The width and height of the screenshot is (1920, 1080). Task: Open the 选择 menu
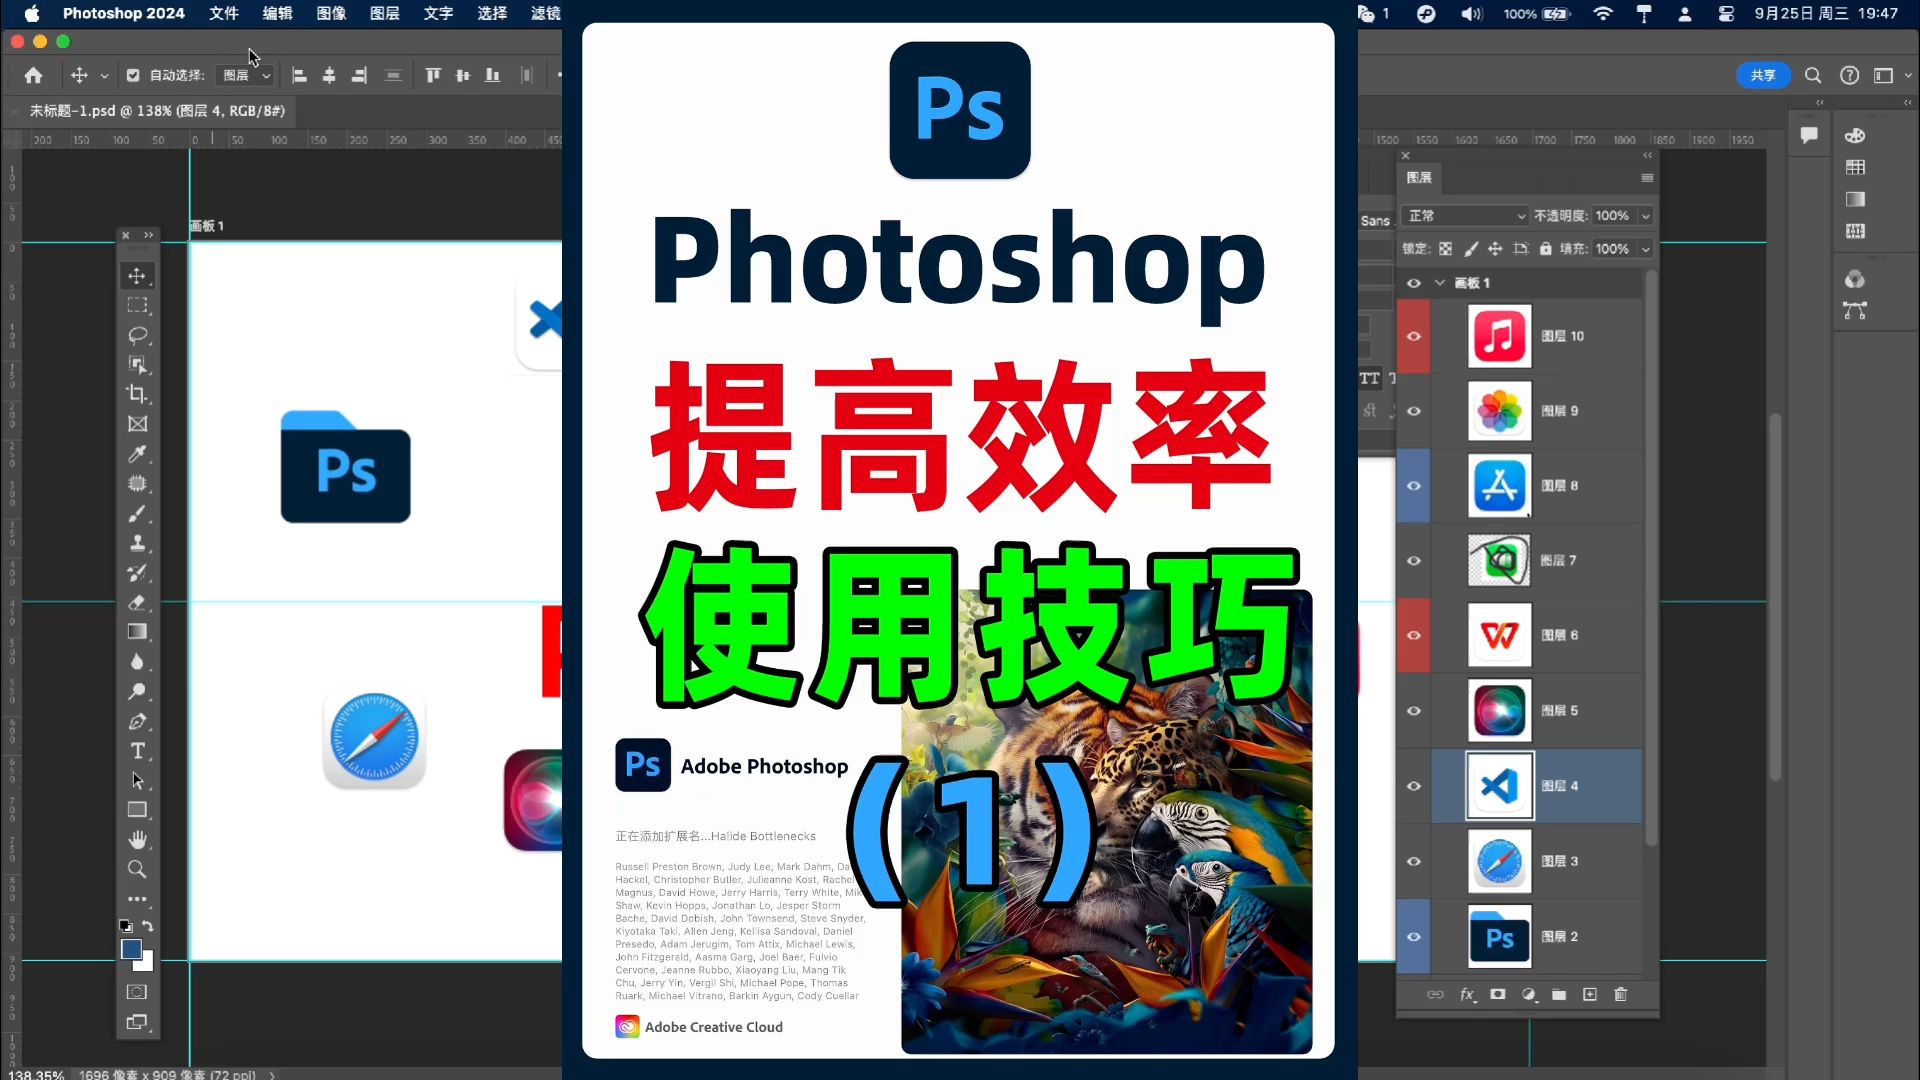(492, 13)
